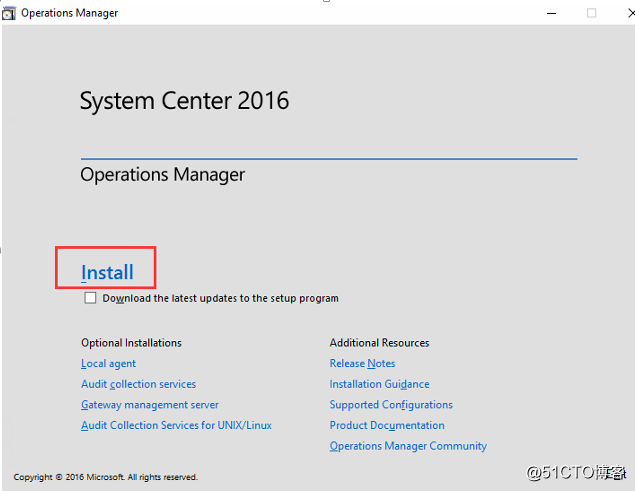Screen dimensions: 635x491
Task: Minimize the Operations Manager window
Action: pos(551,13)
